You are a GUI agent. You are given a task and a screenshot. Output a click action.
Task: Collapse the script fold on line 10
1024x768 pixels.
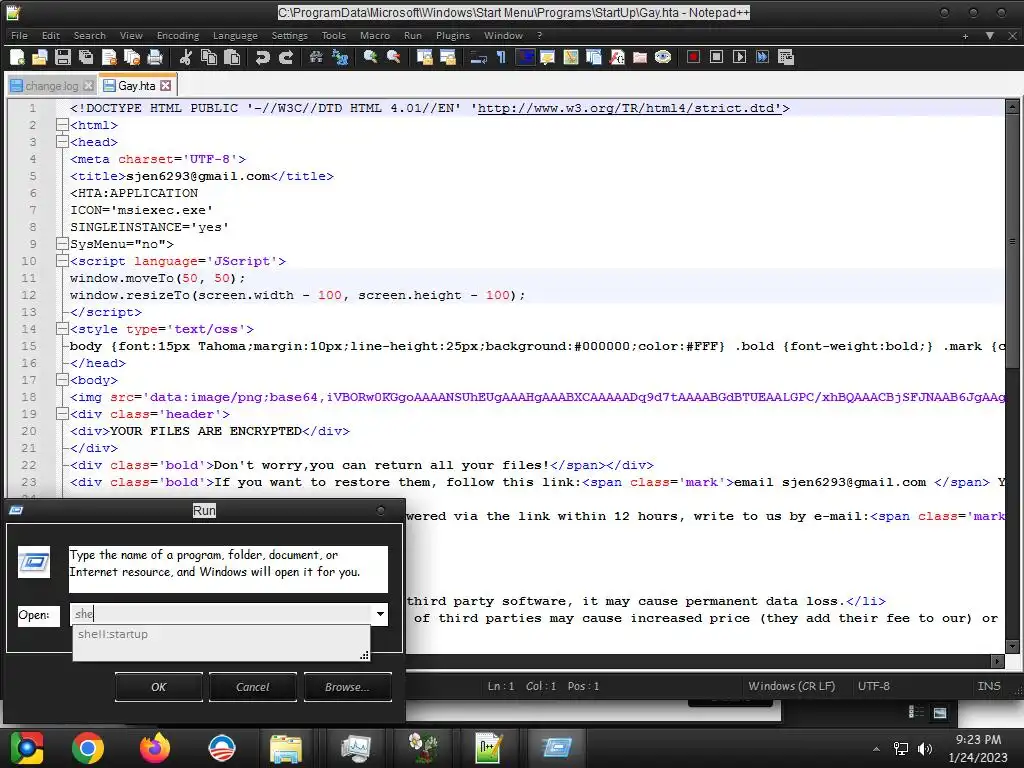click(62, 261)
